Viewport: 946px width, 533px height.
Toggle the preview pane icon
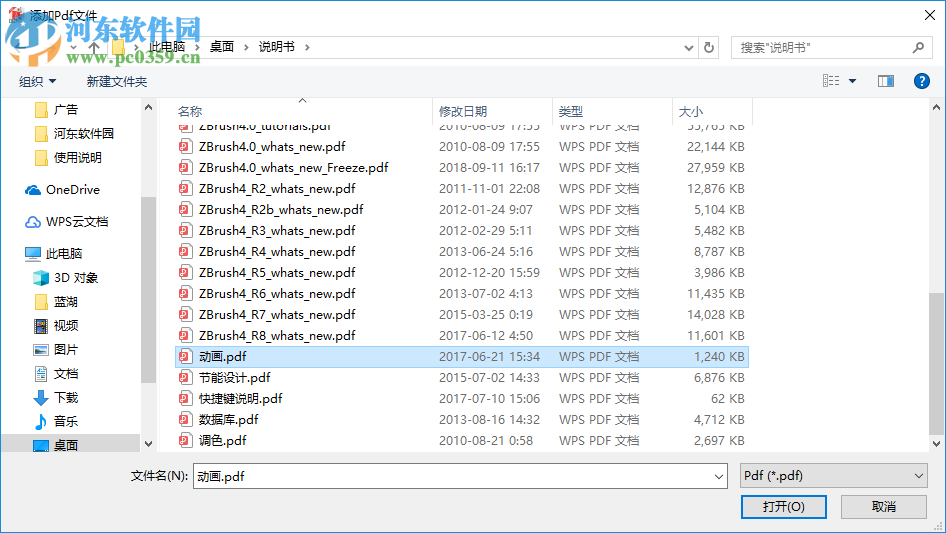click(x=886, y=81)
